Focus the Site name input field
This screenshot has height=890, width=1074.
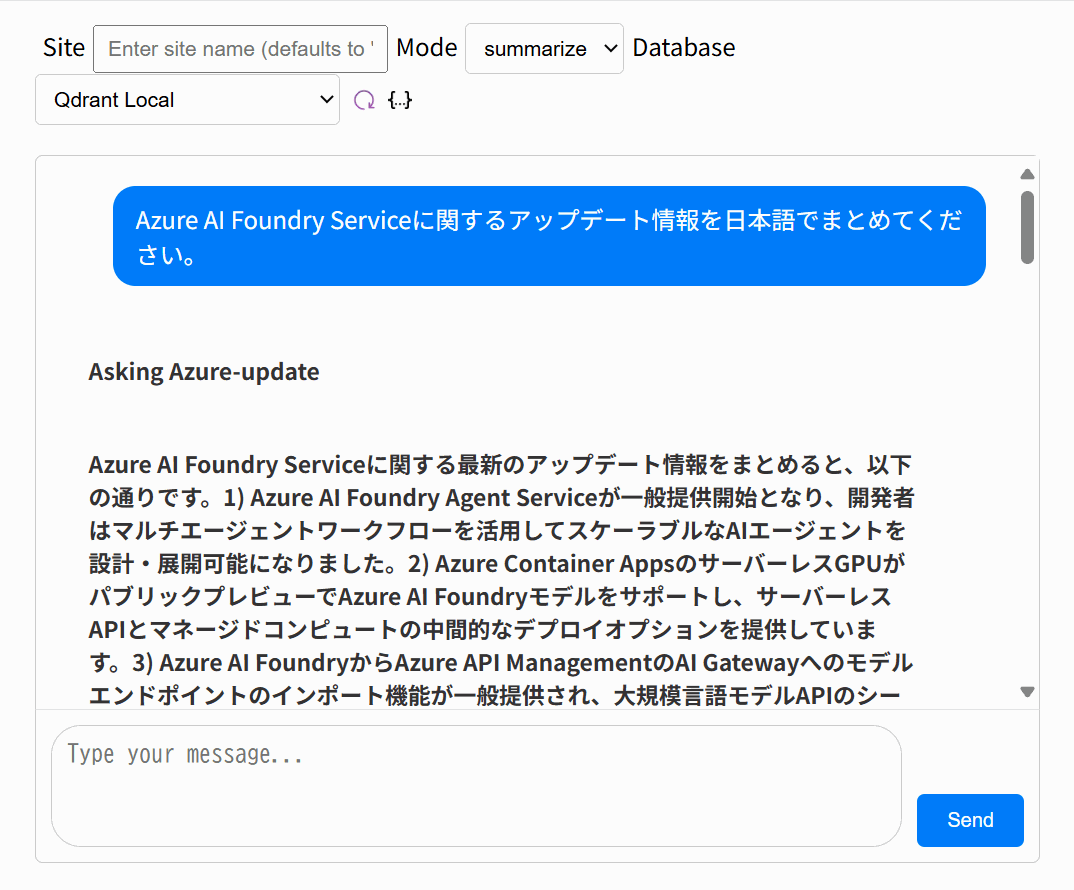pyautogui.click(x=240, y=49)
